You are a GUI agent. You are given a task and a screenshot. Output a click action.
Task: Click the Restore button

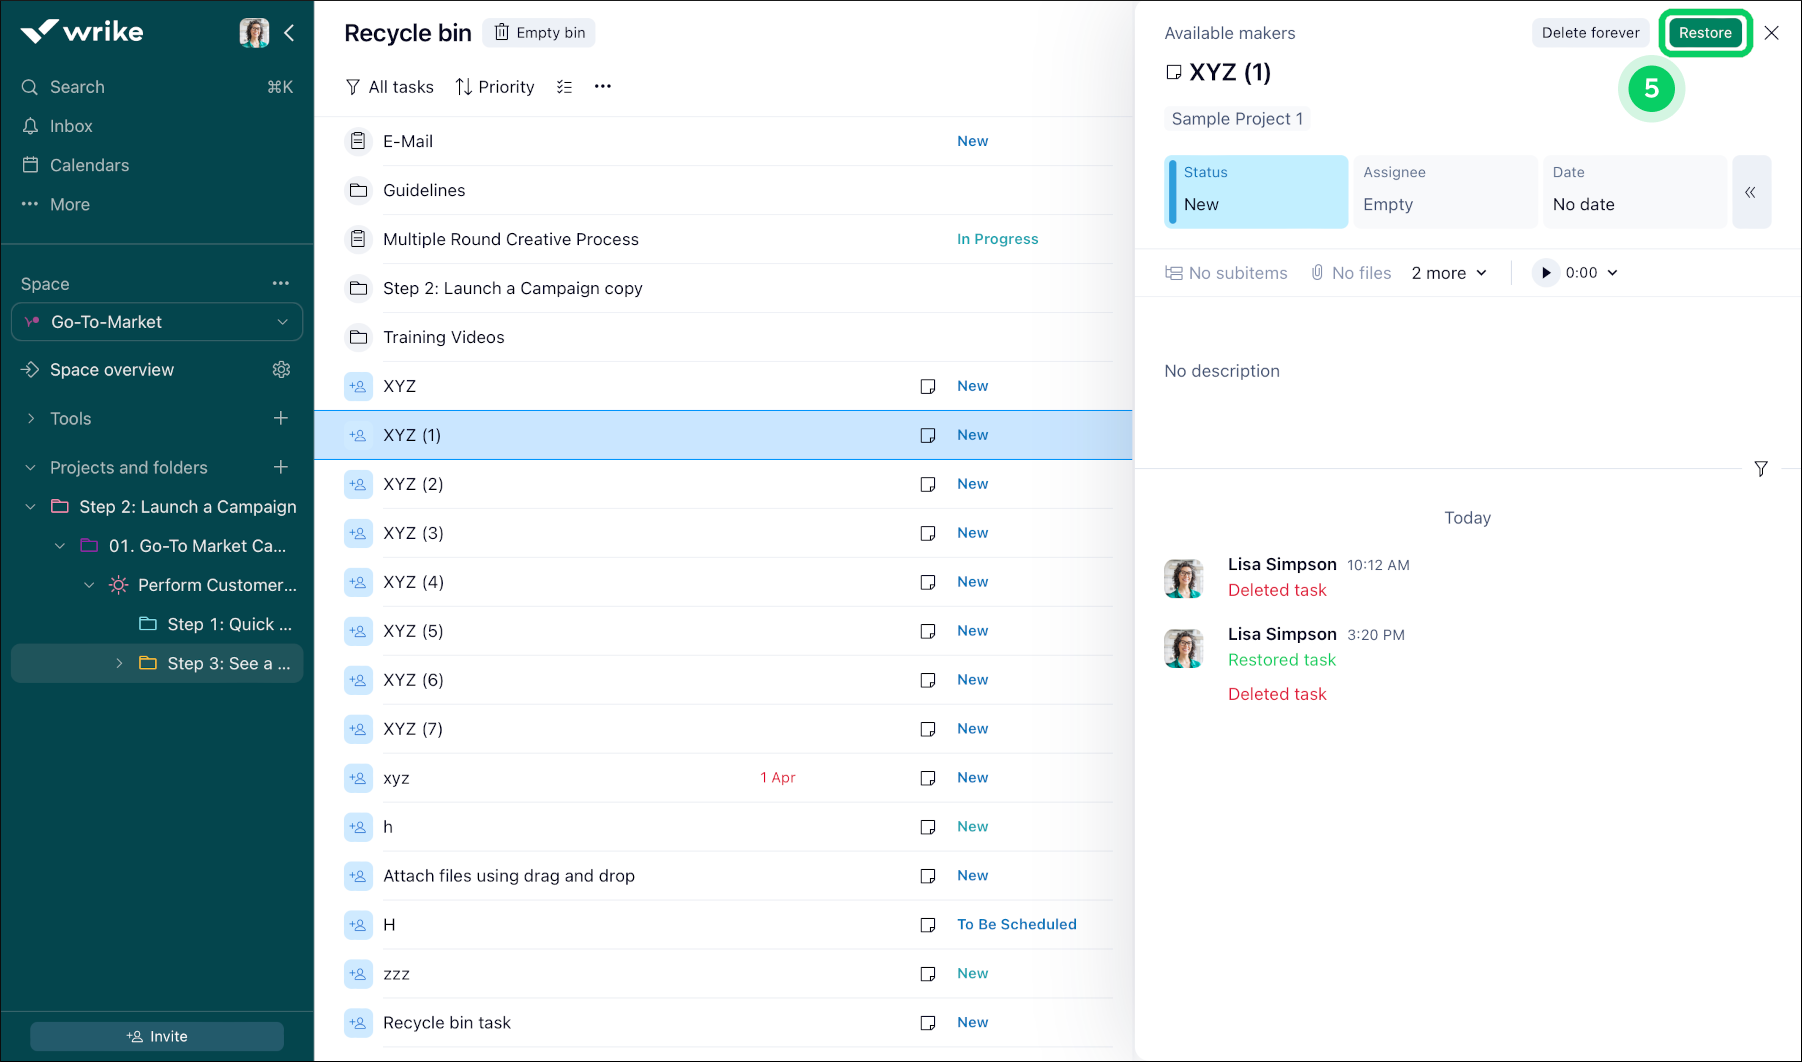(1705, 32)
